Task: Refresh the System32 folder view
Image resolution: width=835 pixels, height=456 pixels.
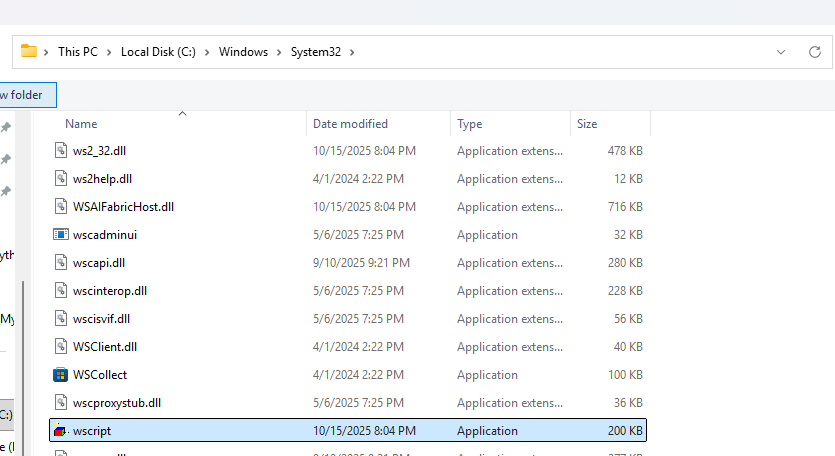Action: [x=813, y=51]
